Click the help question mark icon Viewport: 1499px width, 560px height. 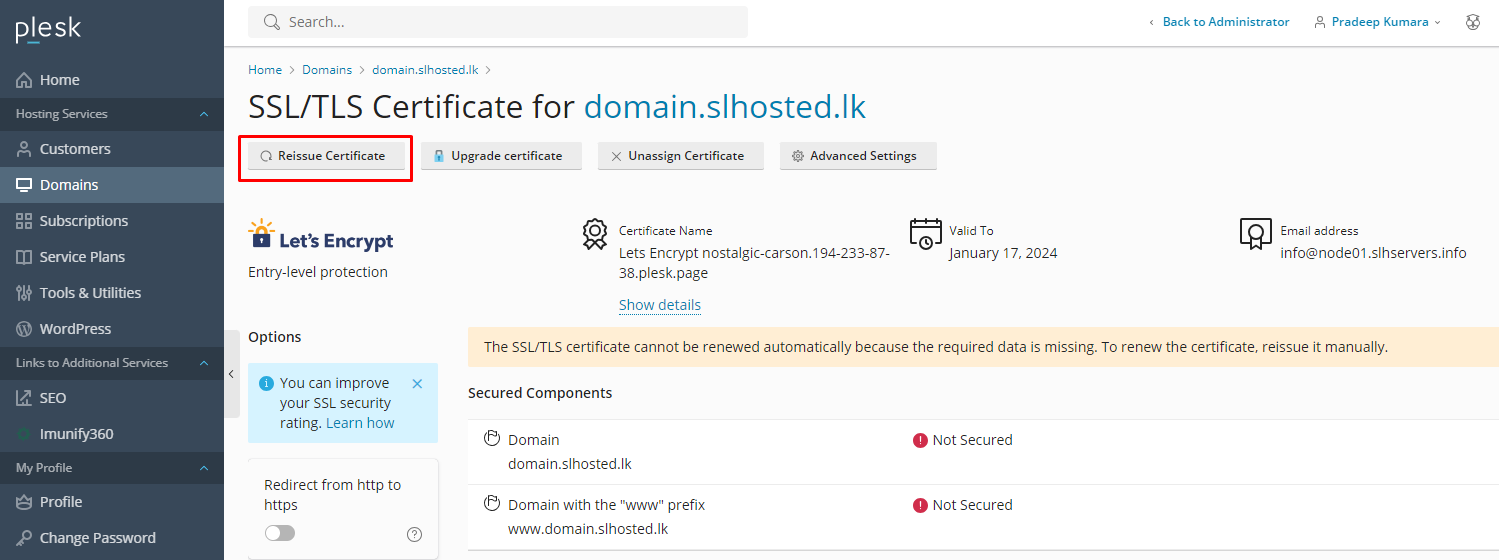coord(414,534)
